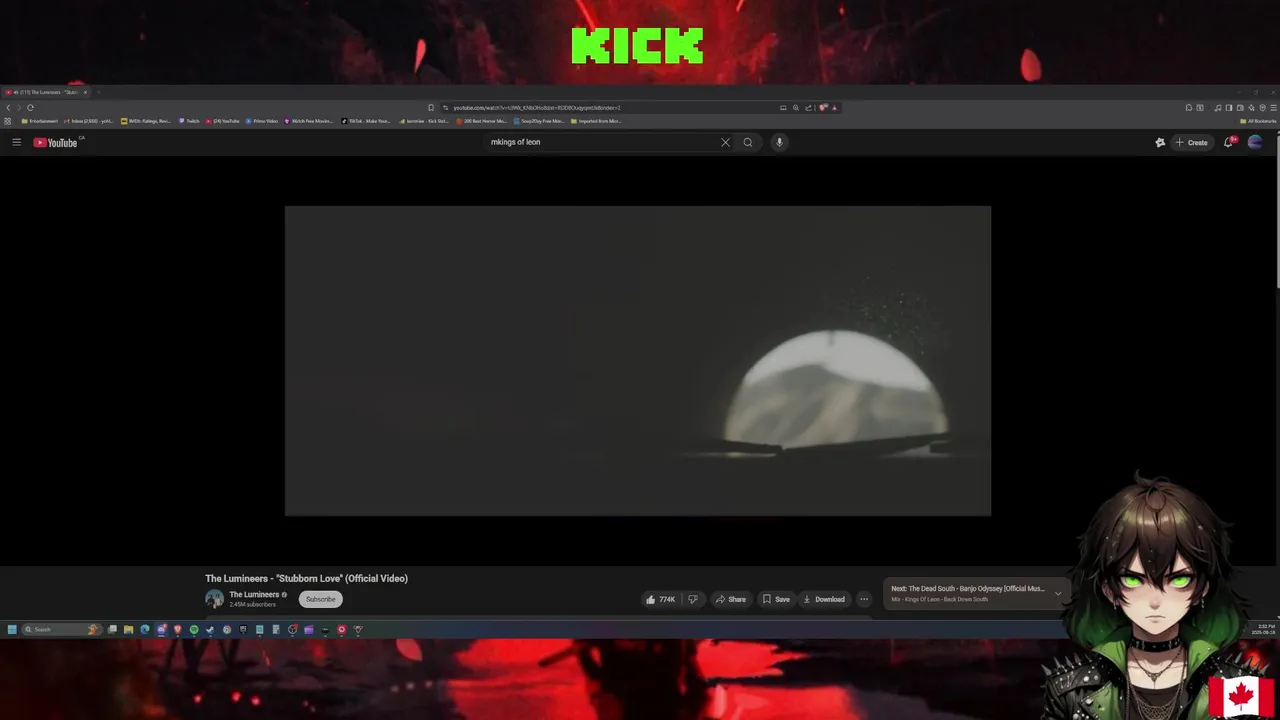Image resolution: width=1280 pixels, height=720 pixels.
Task: Open the Entertainment bookmarks folder
Action: pyautogui.click(x=40, y=121)
